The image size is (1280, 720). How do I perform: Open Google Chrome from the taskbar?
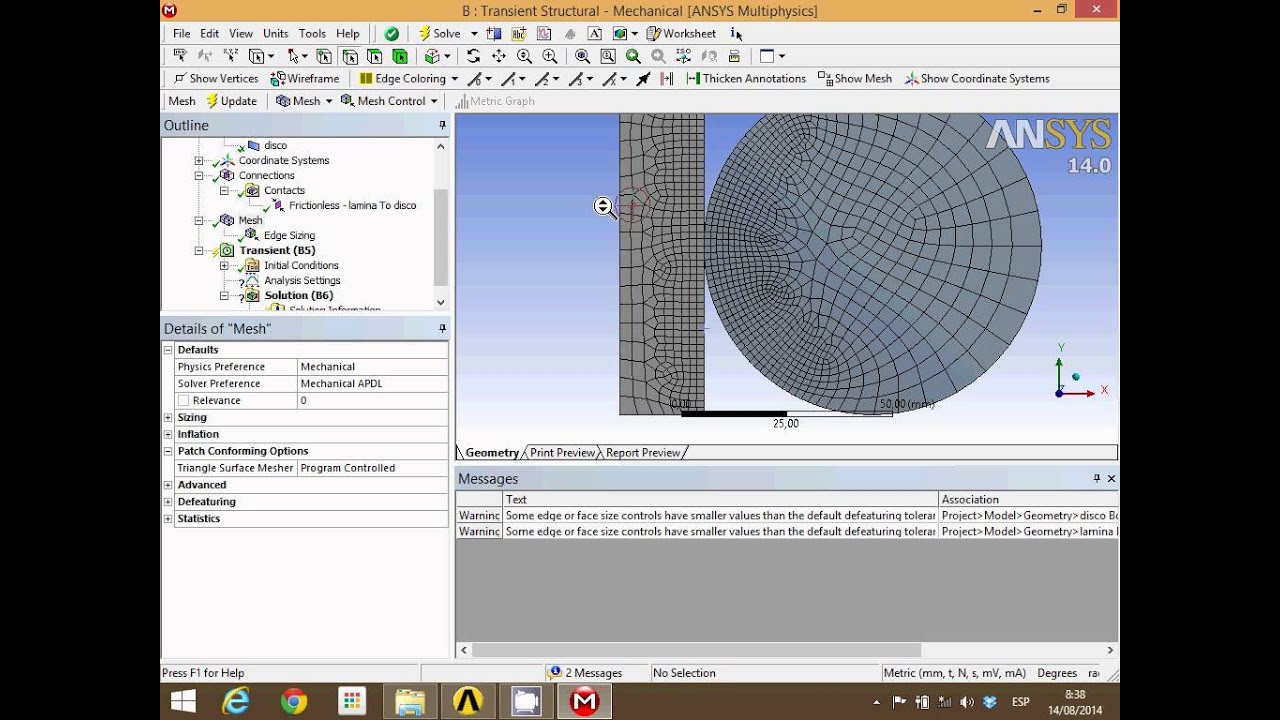(x=293, y=701)
